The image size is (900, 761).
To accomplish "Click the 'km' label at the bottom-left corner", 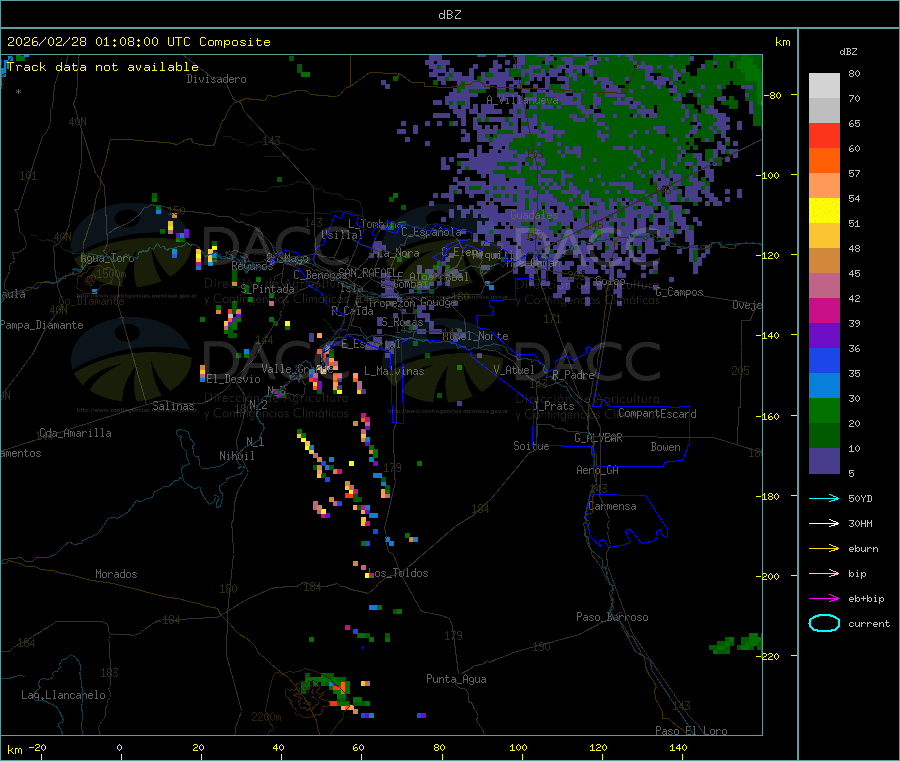I will point(14,750).
